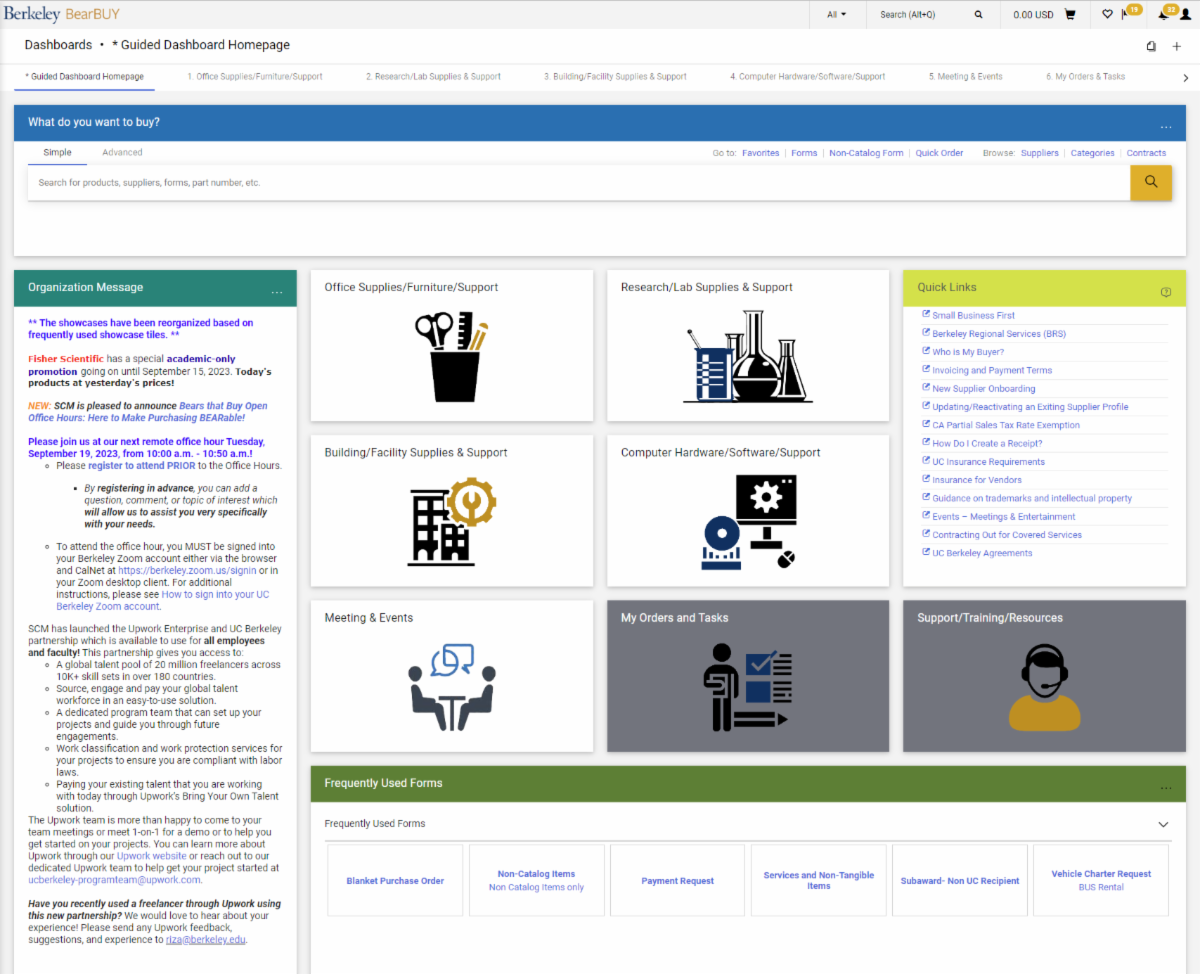
Task: Click the plus icon to add dashboard
Action: (x=1177, y=46)
